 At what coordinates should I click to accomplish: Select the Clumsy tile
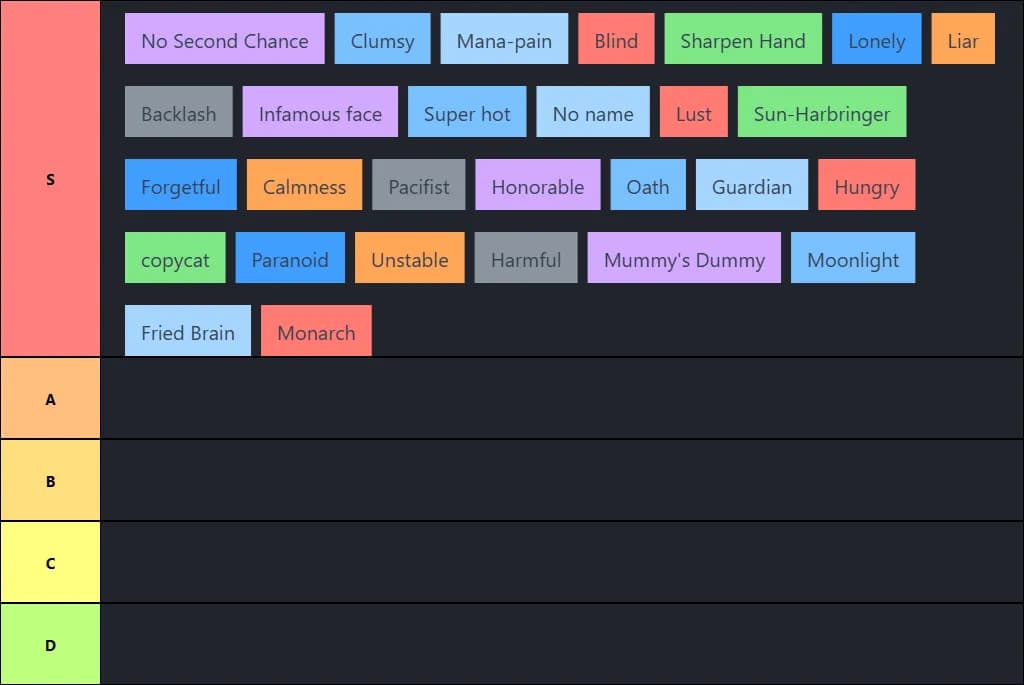[x=382, y=40]
